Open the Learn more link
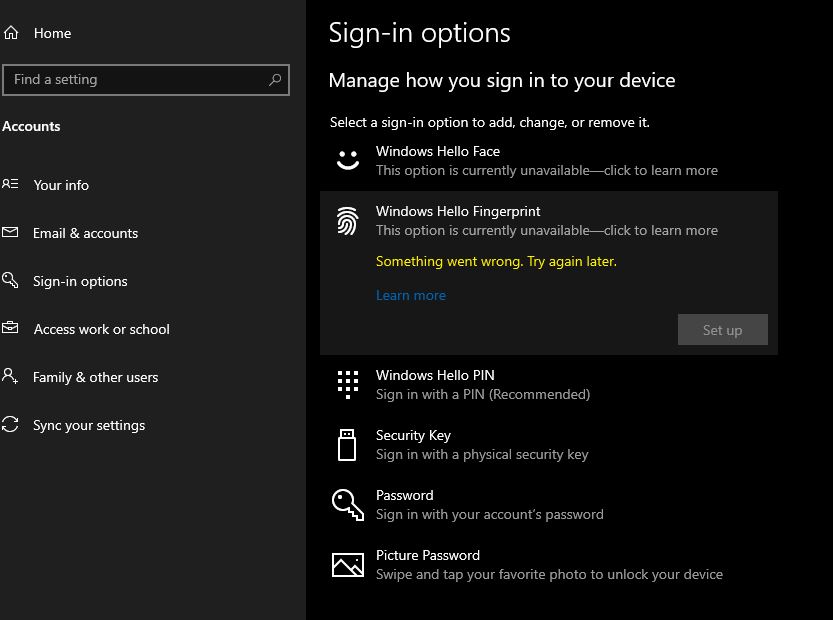Screen dimensions: 833x620 point(411,295)
